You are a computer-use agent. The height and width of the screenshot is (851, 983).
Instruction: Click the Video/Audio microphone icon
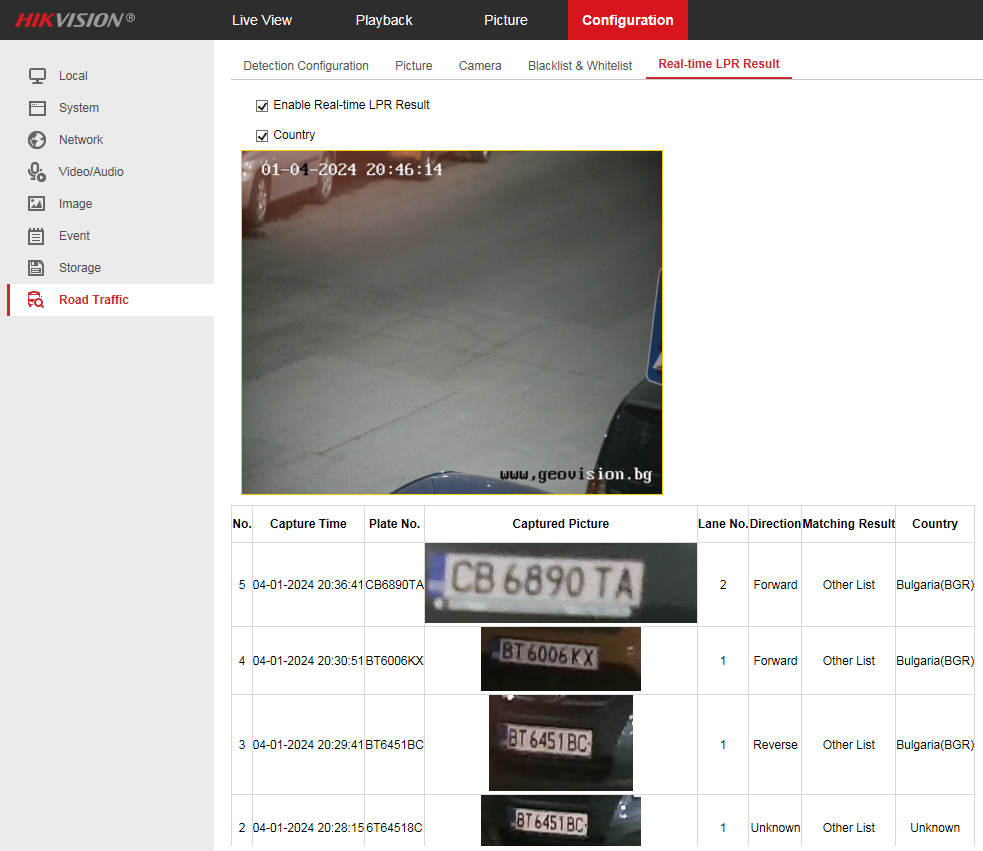37,172
